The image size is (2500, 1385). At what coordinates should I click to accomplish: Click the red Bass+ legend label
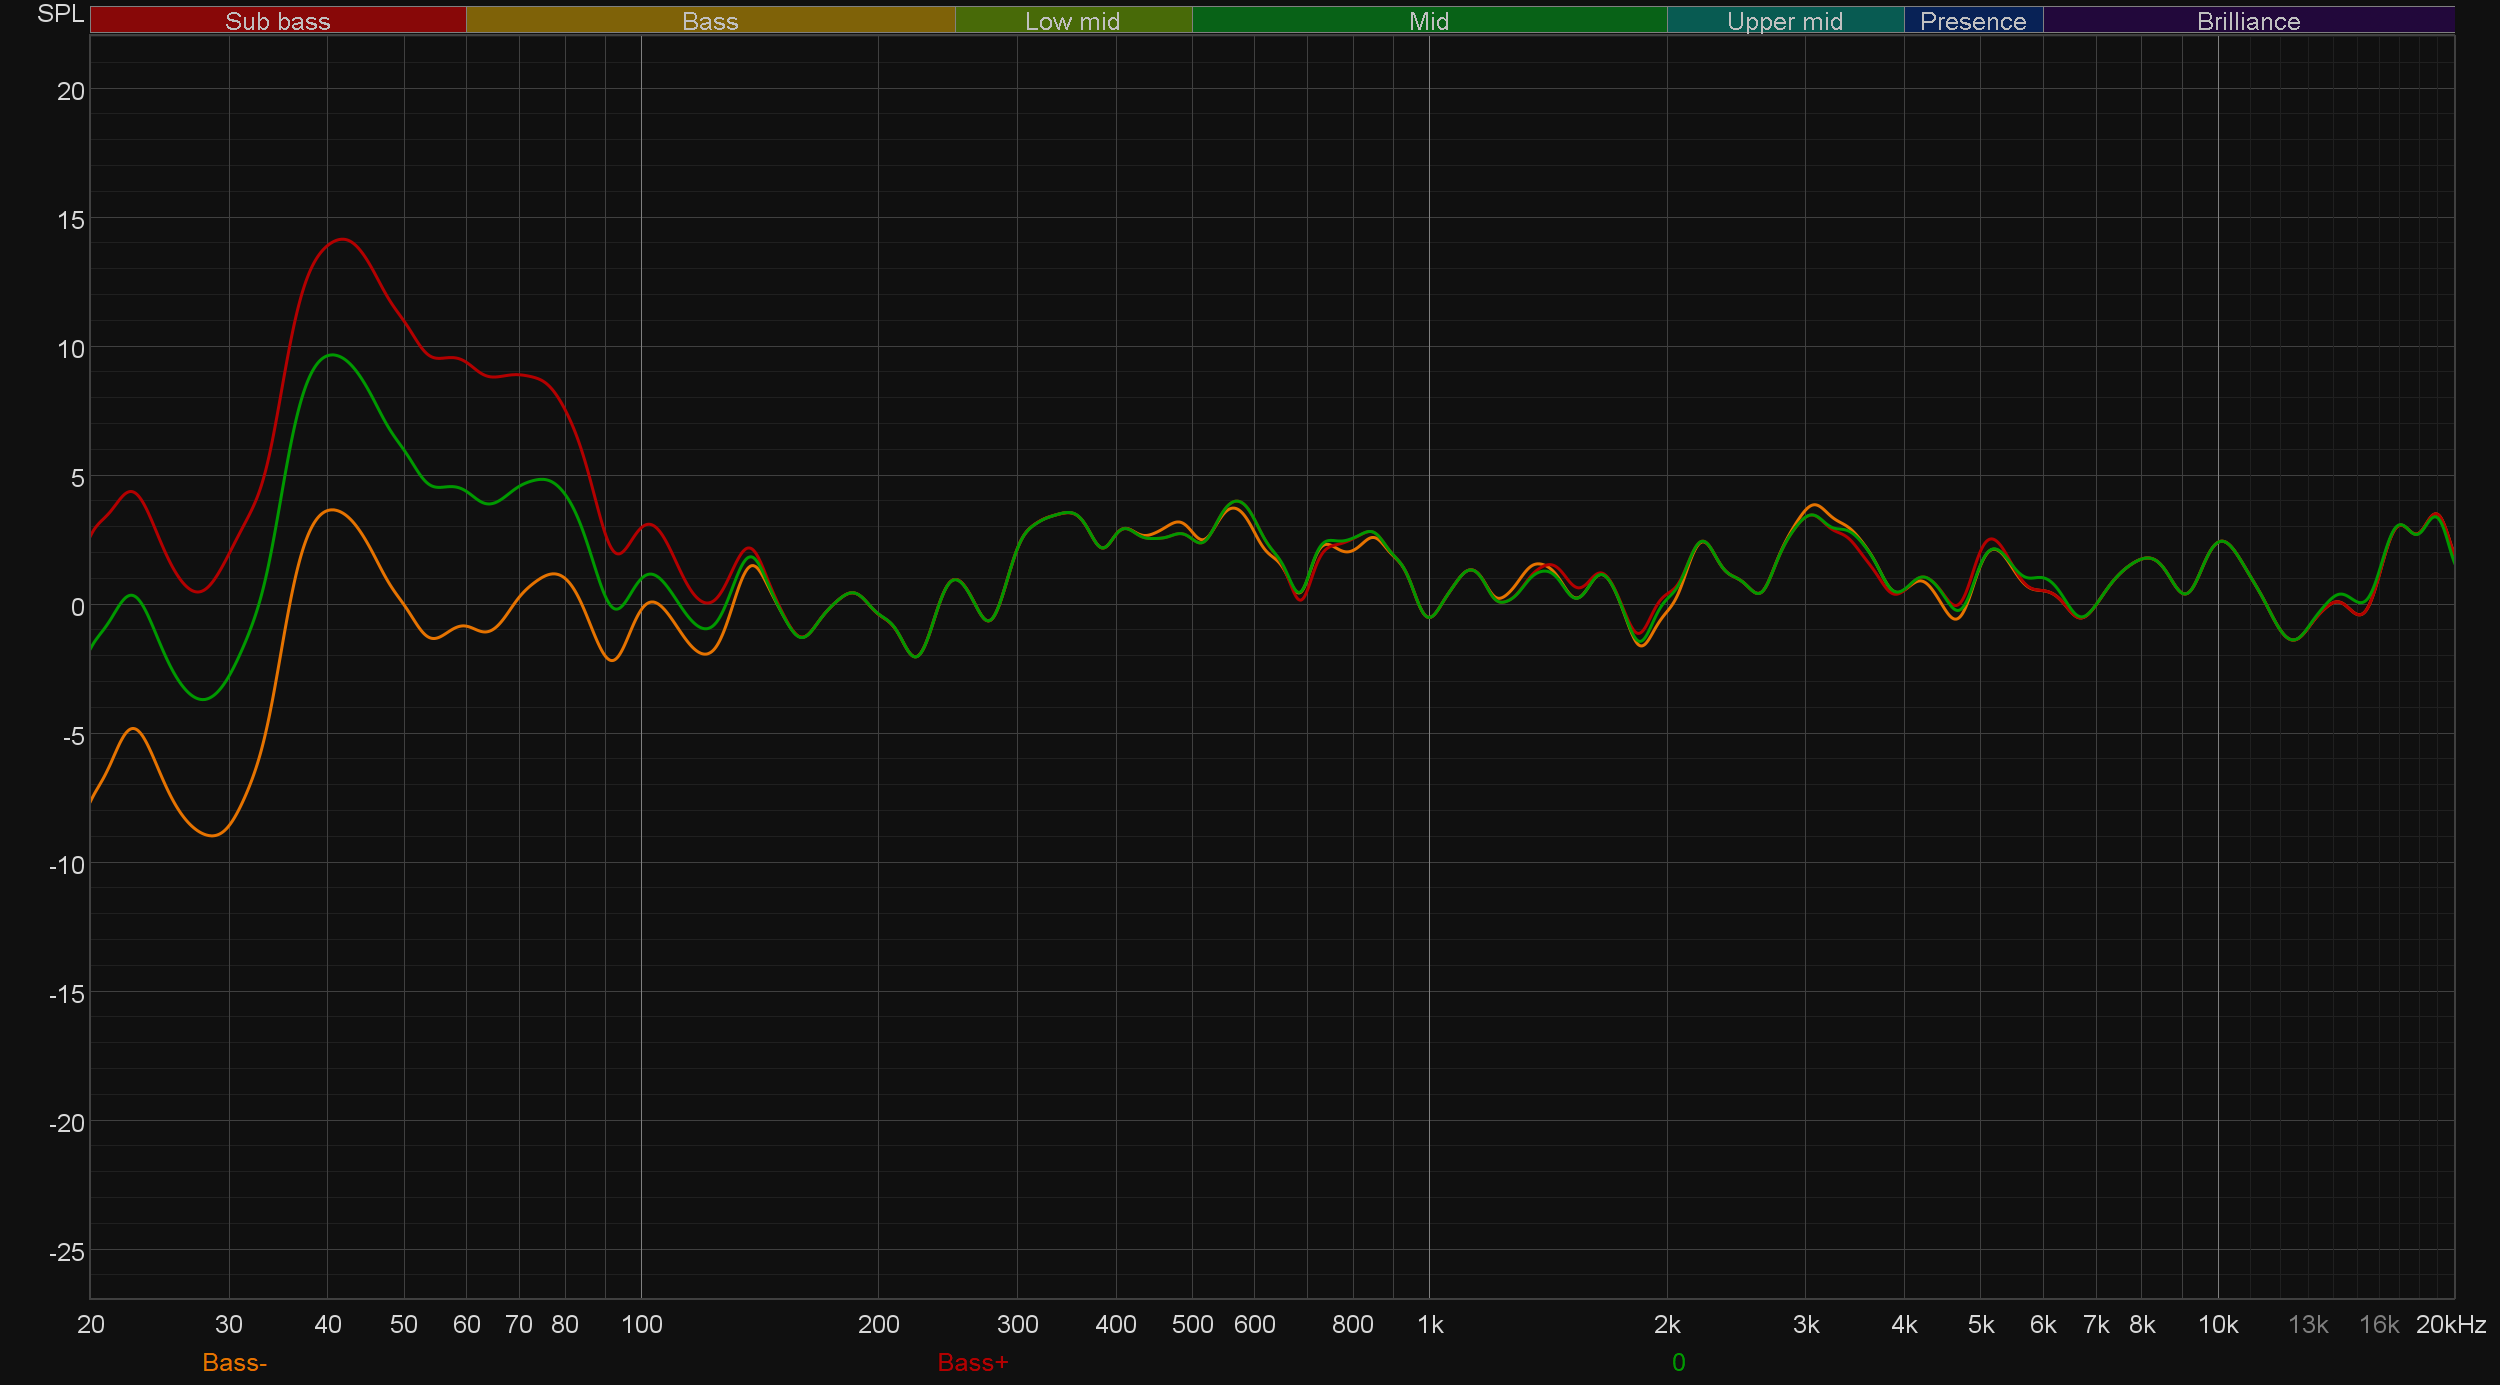(x=972, y=1362)
